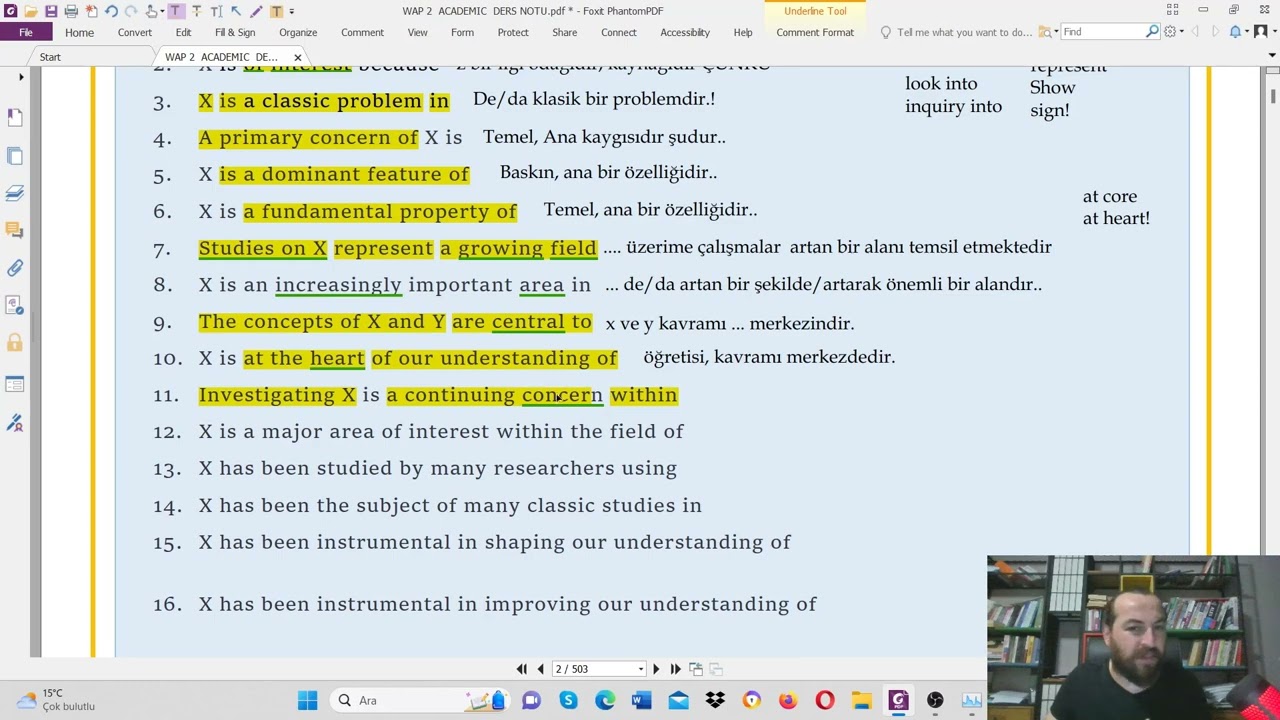Open Word from the taskbar
1280x720 pixels.
(641, 700)
